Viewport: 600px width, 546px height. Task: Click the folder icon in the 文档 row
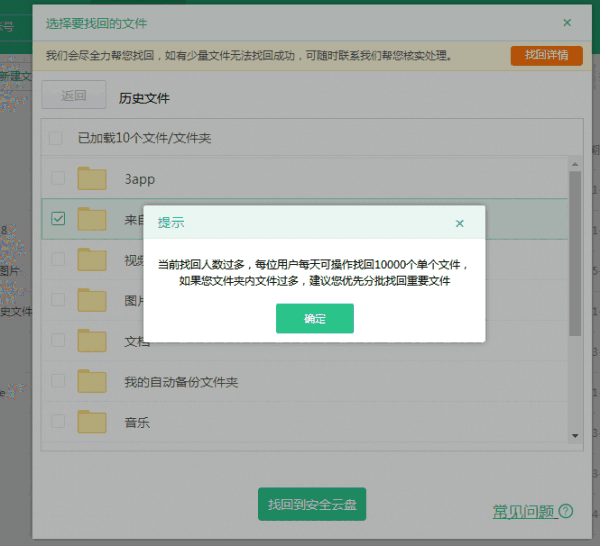coord(92,341)
